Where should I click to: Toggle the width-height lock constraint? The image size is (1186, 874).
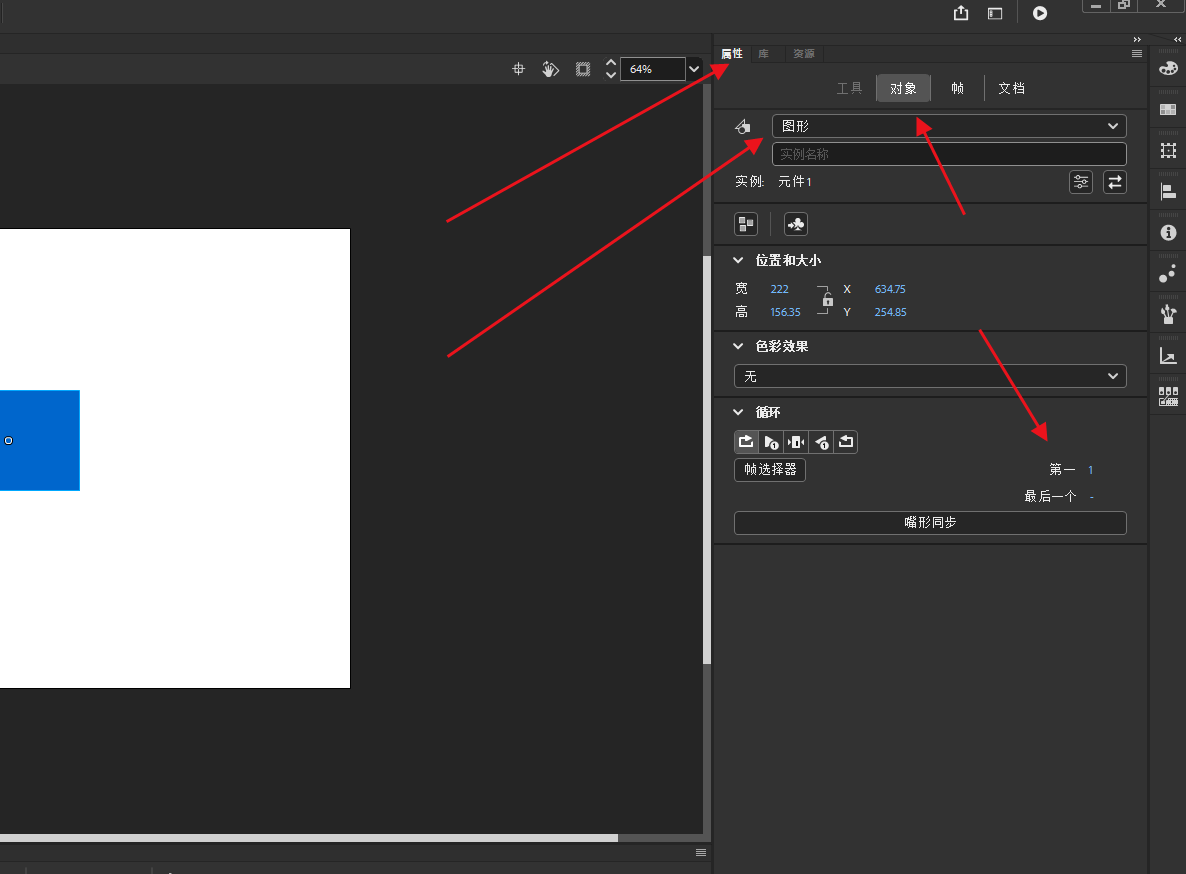827,300
